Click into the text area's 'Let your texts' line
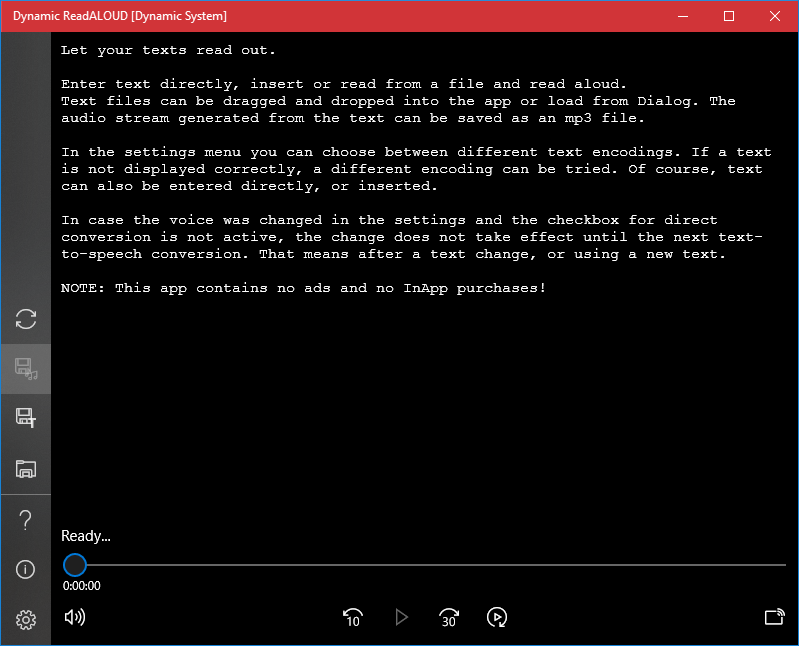799x646 pixels. (x=168, y=50)
